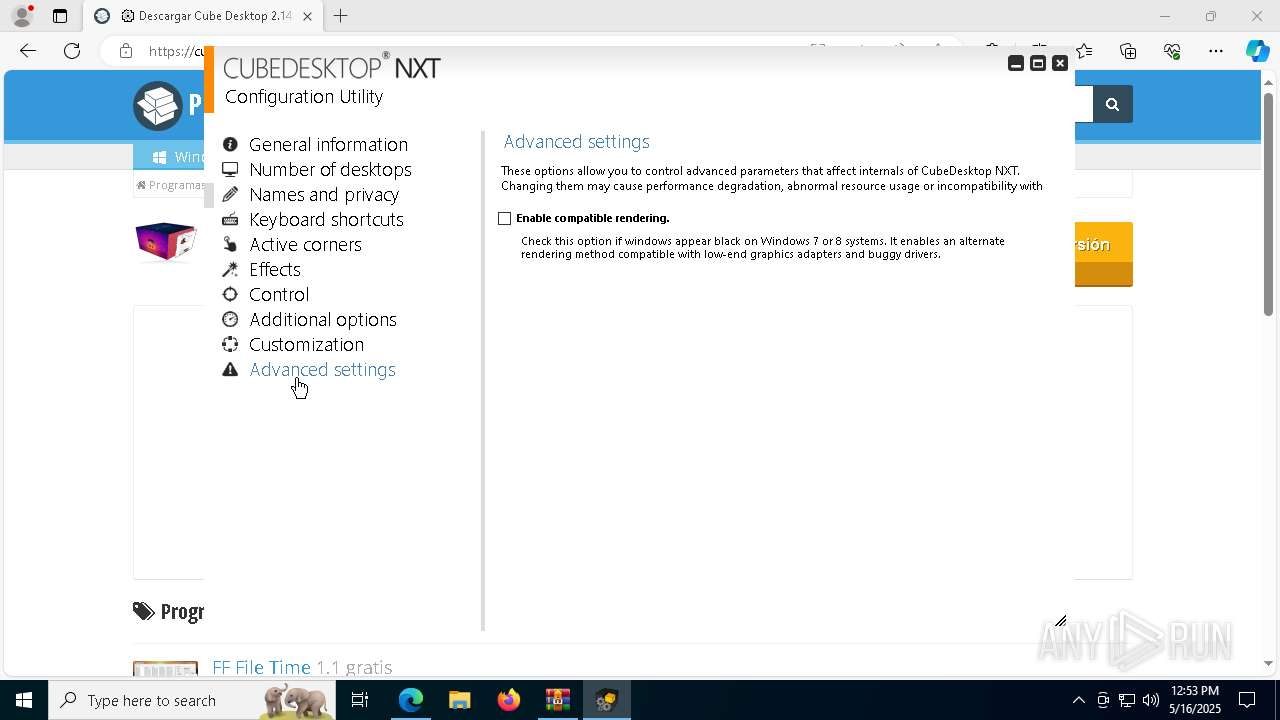The image size is (1280, 720).
Task: Maximize the CubeDesktop NXT configuration window
Action: coord(1038,63)
